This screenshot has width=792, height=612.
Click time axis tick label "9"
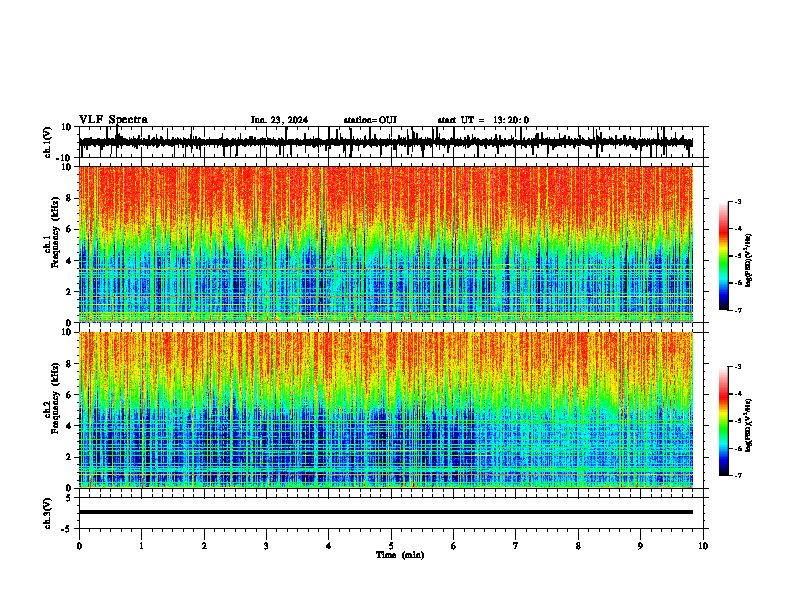640,546
